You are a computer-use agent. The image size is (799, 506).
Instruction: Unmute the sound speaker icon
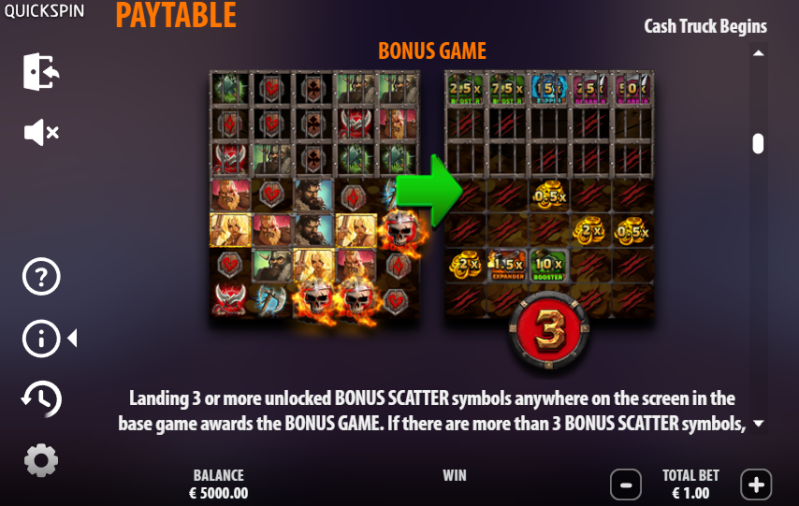[41, 132]
